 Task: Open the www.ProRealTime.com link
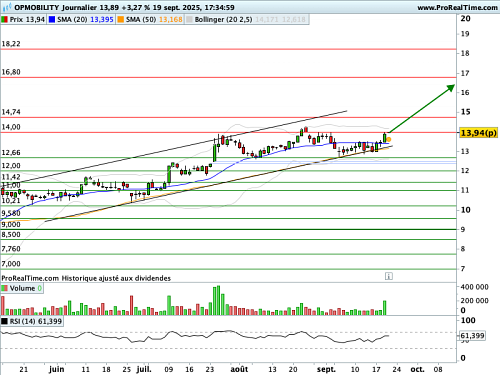[457, 7]
